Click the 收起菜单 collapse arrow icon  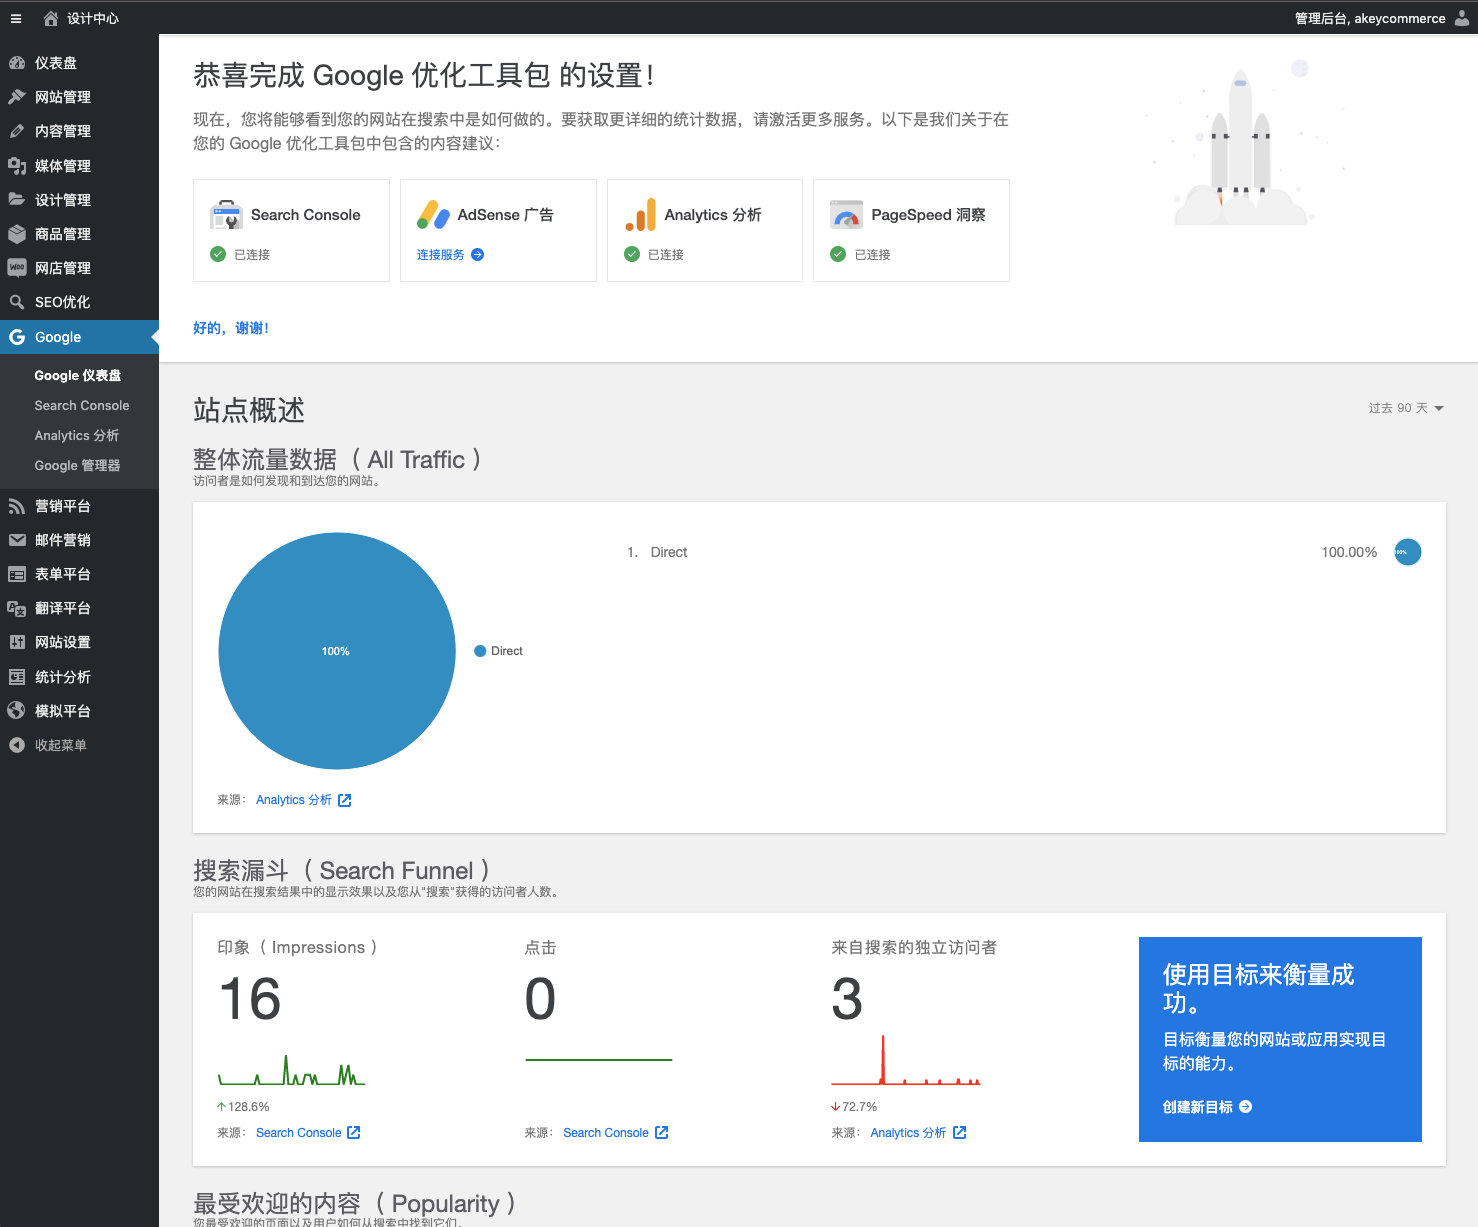coord(17,745)
